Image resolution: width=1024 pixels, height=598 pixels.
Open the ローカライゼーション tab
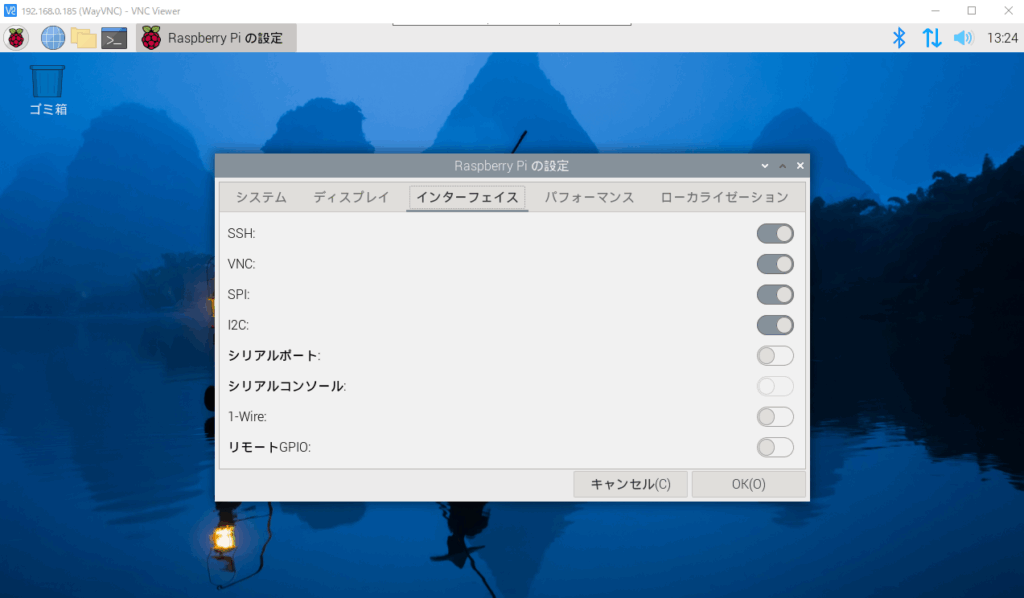click(724, 197)
